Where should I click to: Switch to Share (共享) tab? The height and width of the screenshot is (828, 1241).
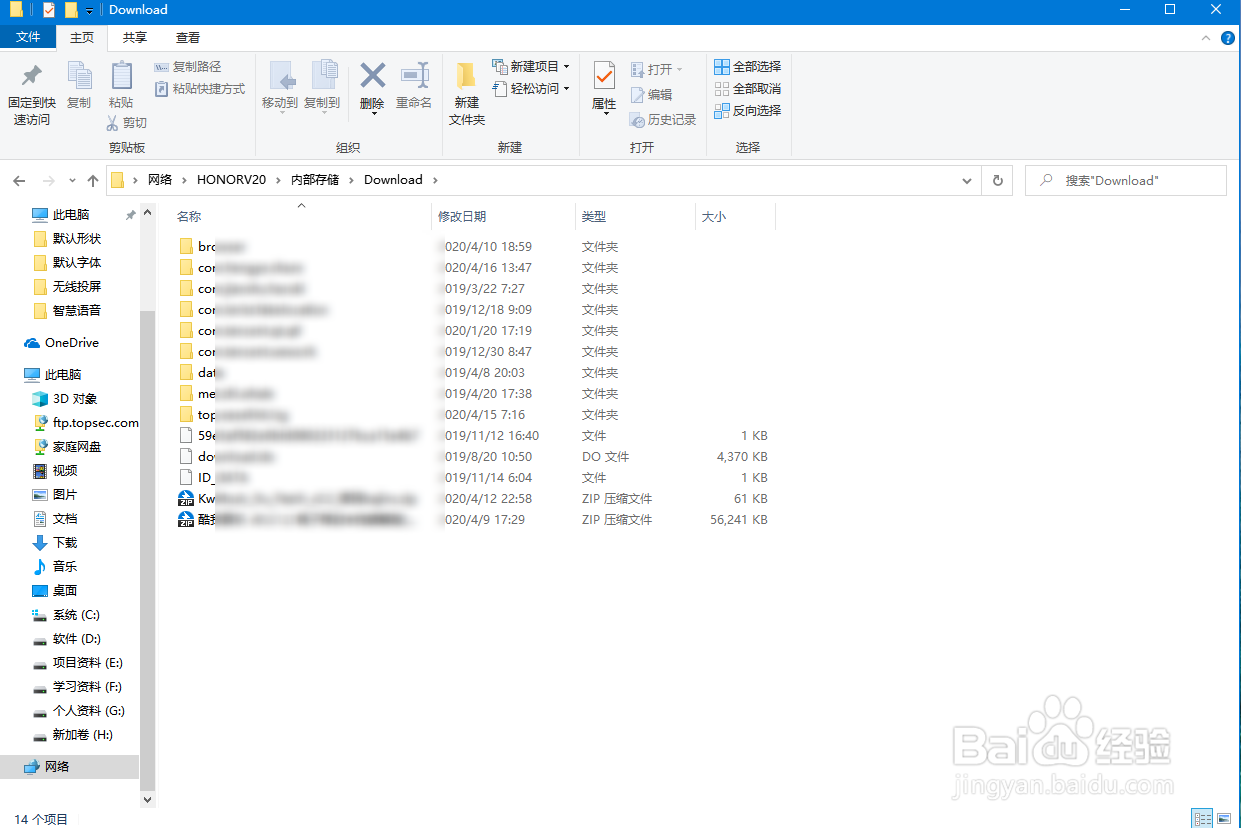tap(135, 38)
